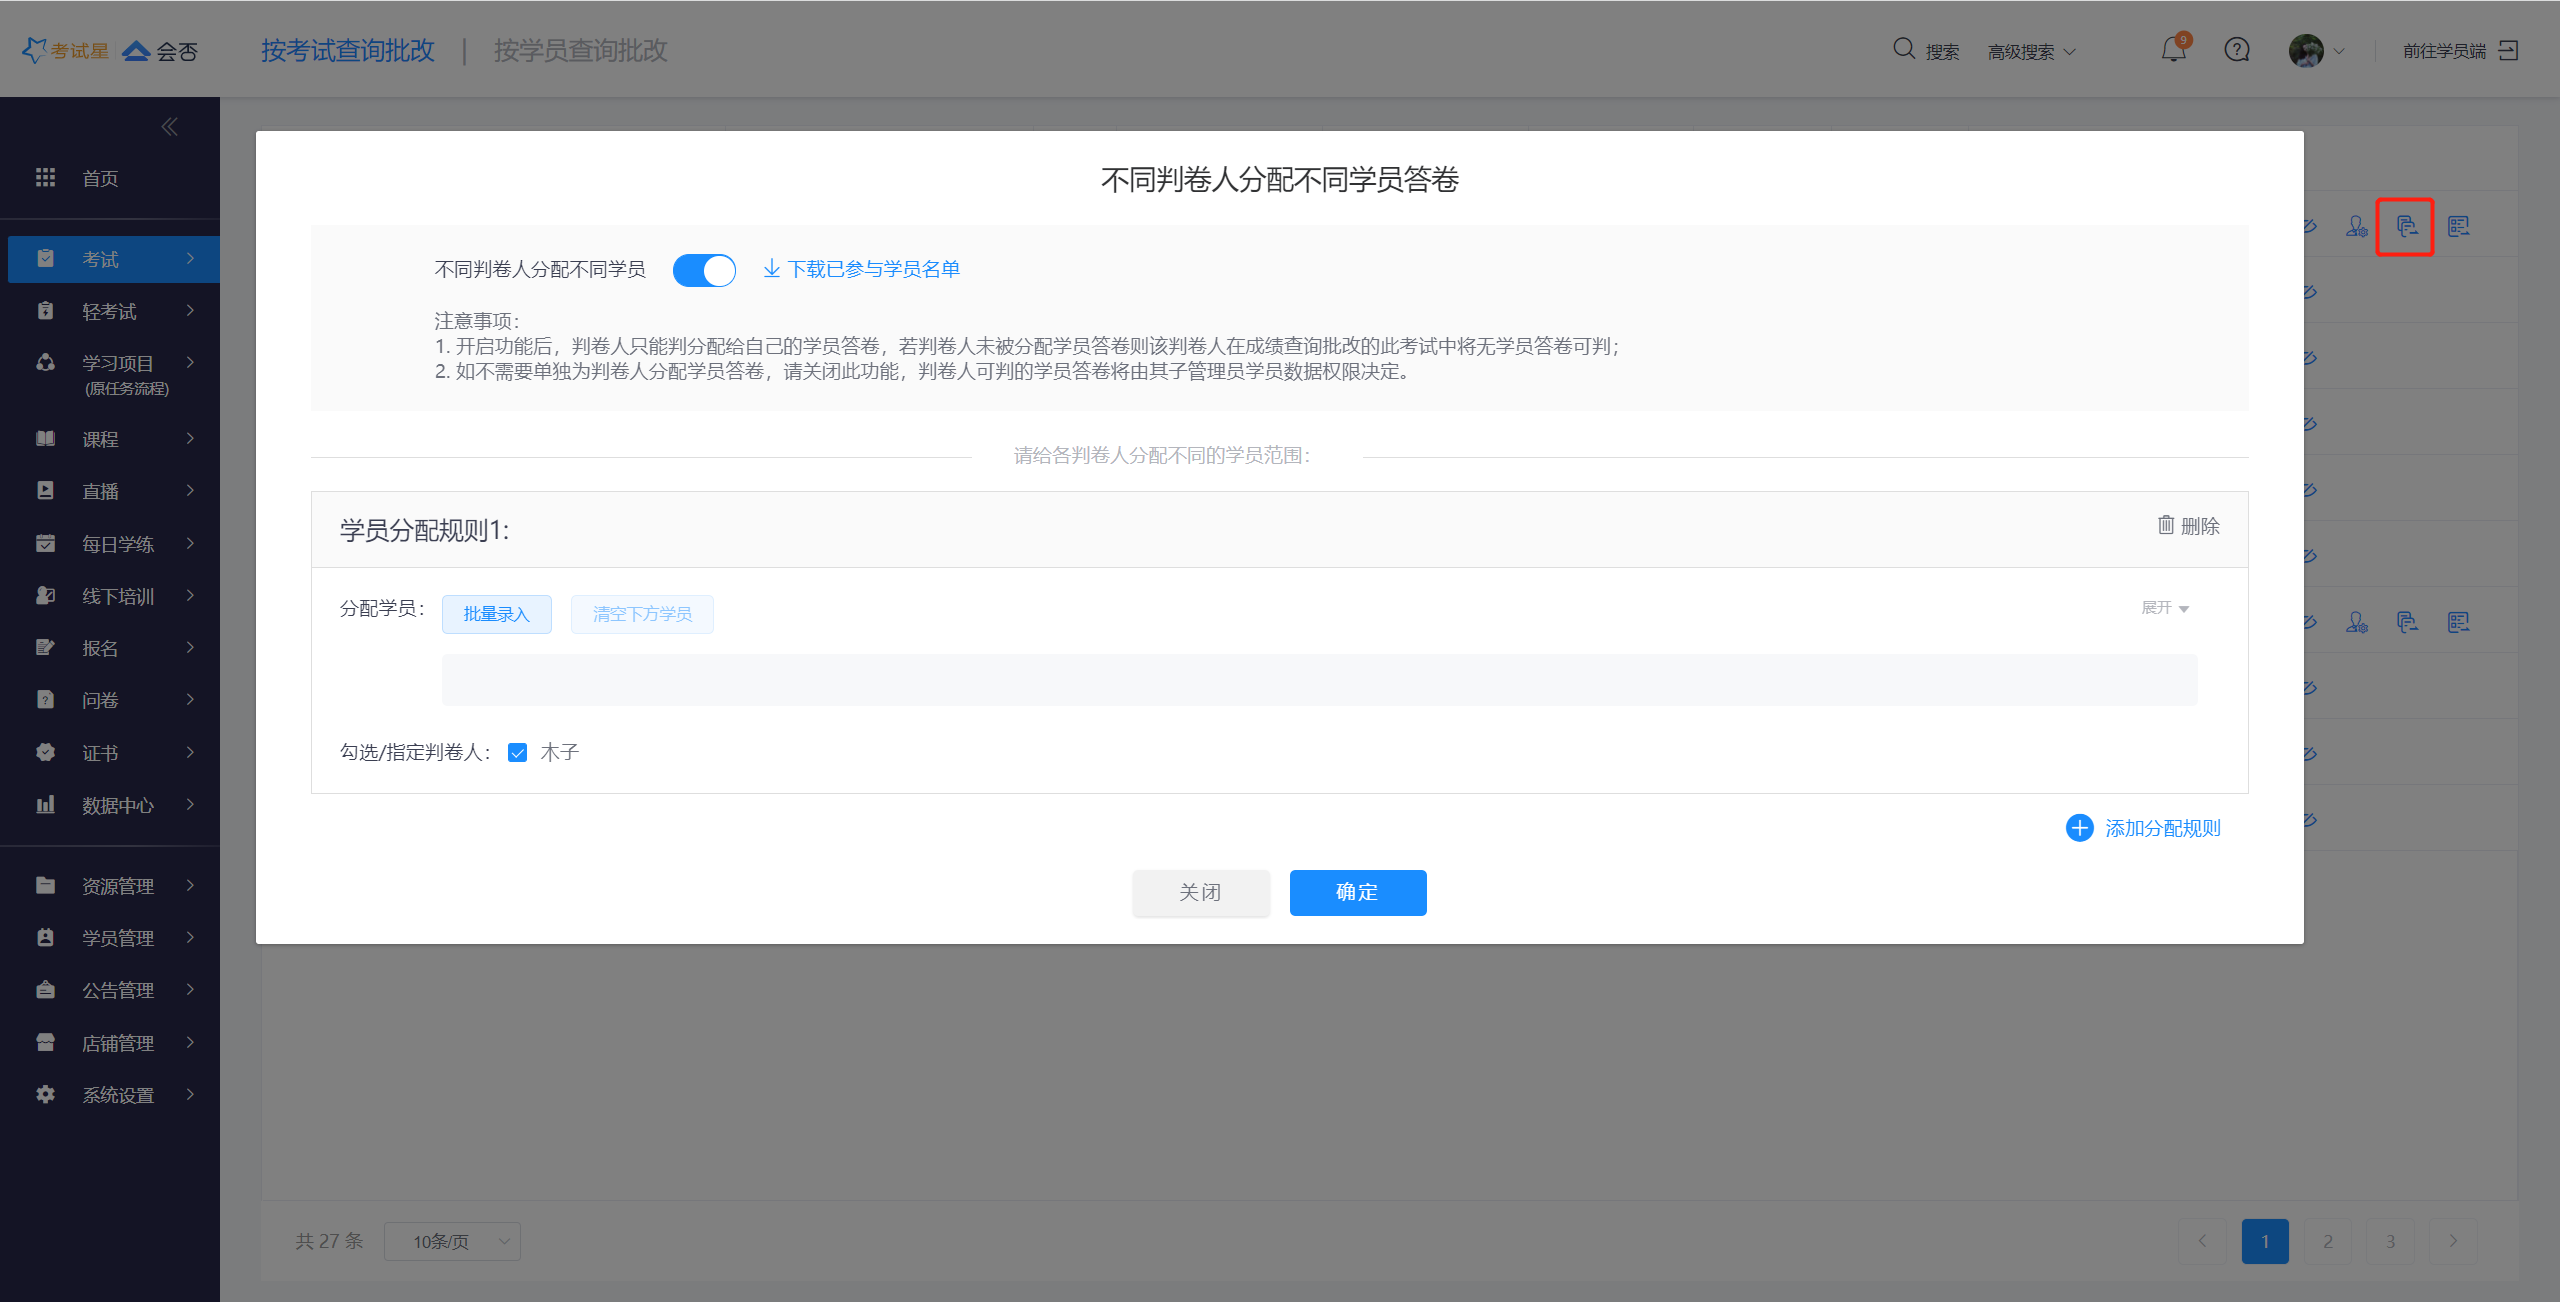
Task: Click the 确定 confirm button
Action: (x=1357, y=892)
